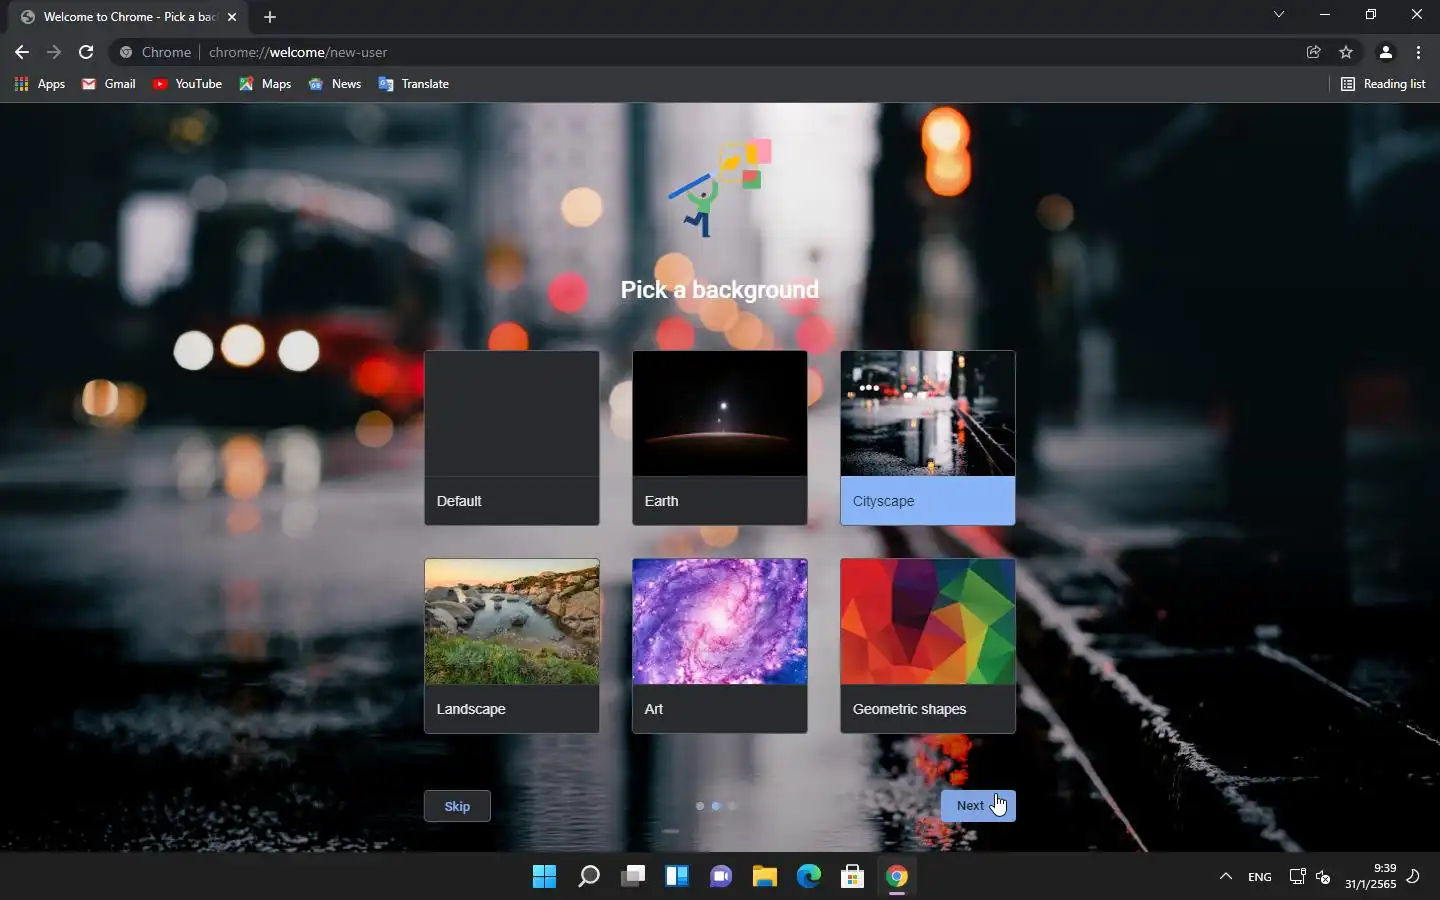
Task: Open Apps from the bookmarks bar
Action: tap(40, 84)
